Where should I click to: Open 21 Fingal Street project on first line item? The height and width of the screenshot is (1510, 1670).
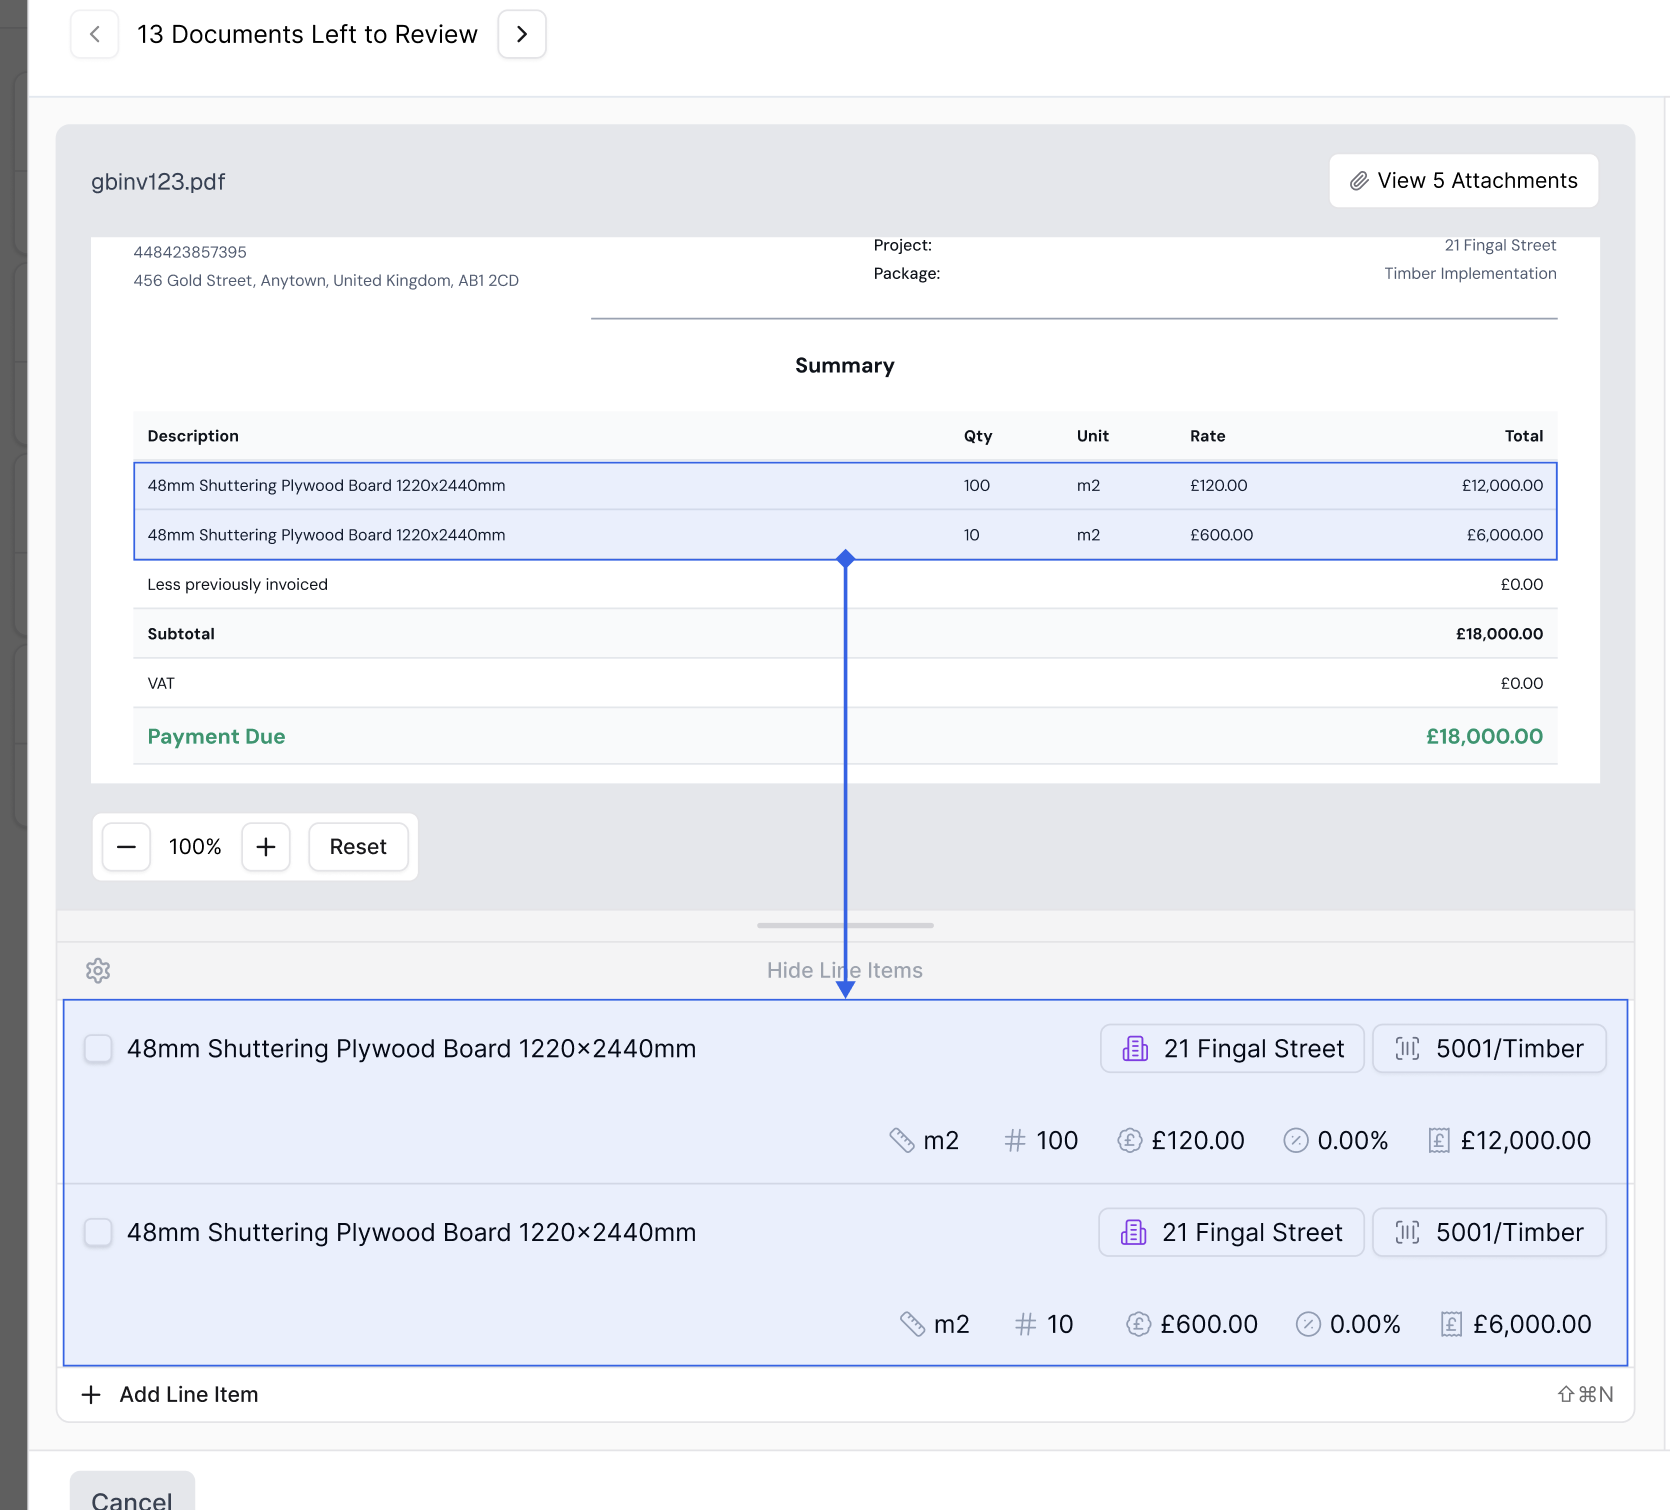point(1232,1049)
